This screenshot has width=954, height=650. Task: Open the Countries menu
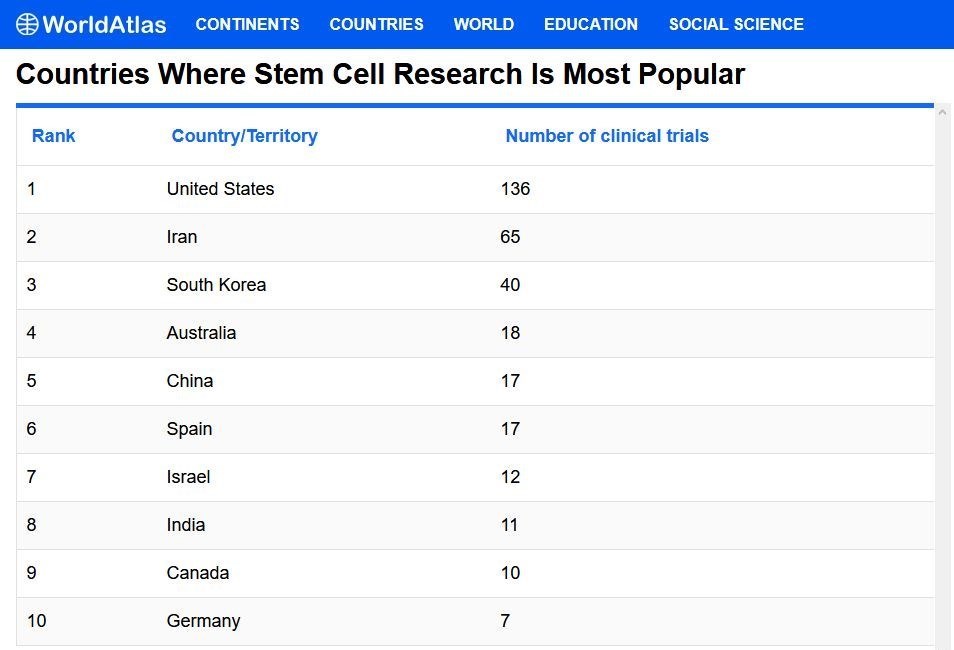pos(376,24)
